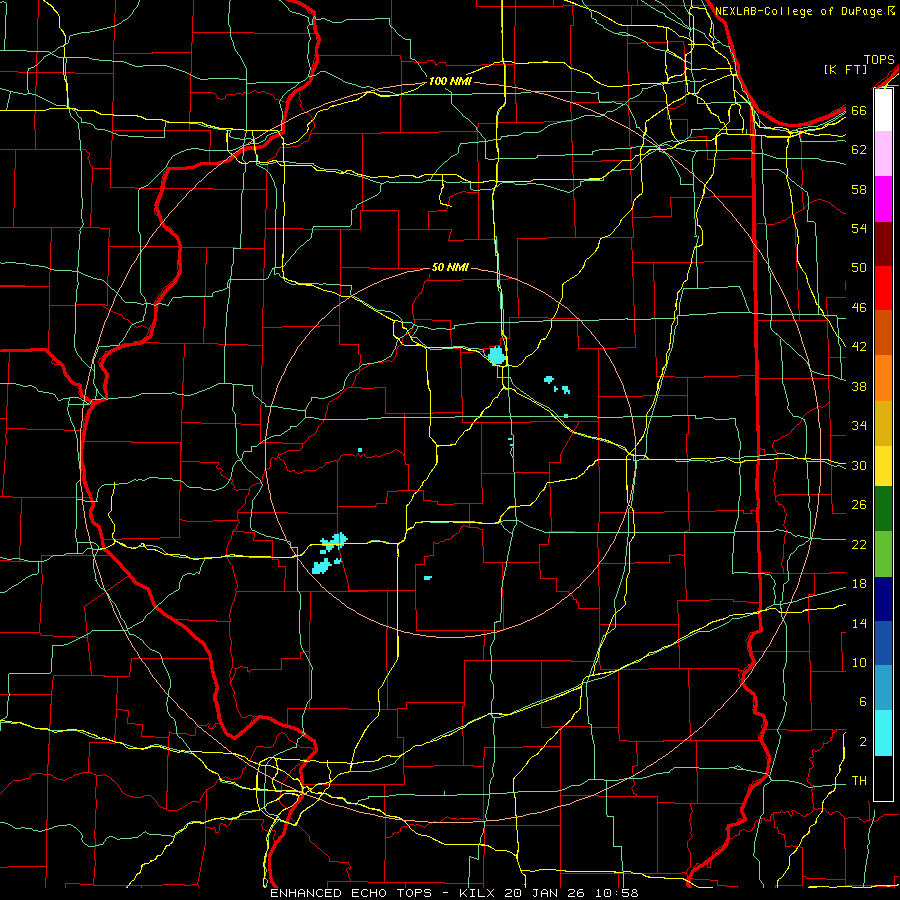900x900 pixels.
Task: Click the TOPS legend heading
Action: pyautogui.click(x=879, y=60)
